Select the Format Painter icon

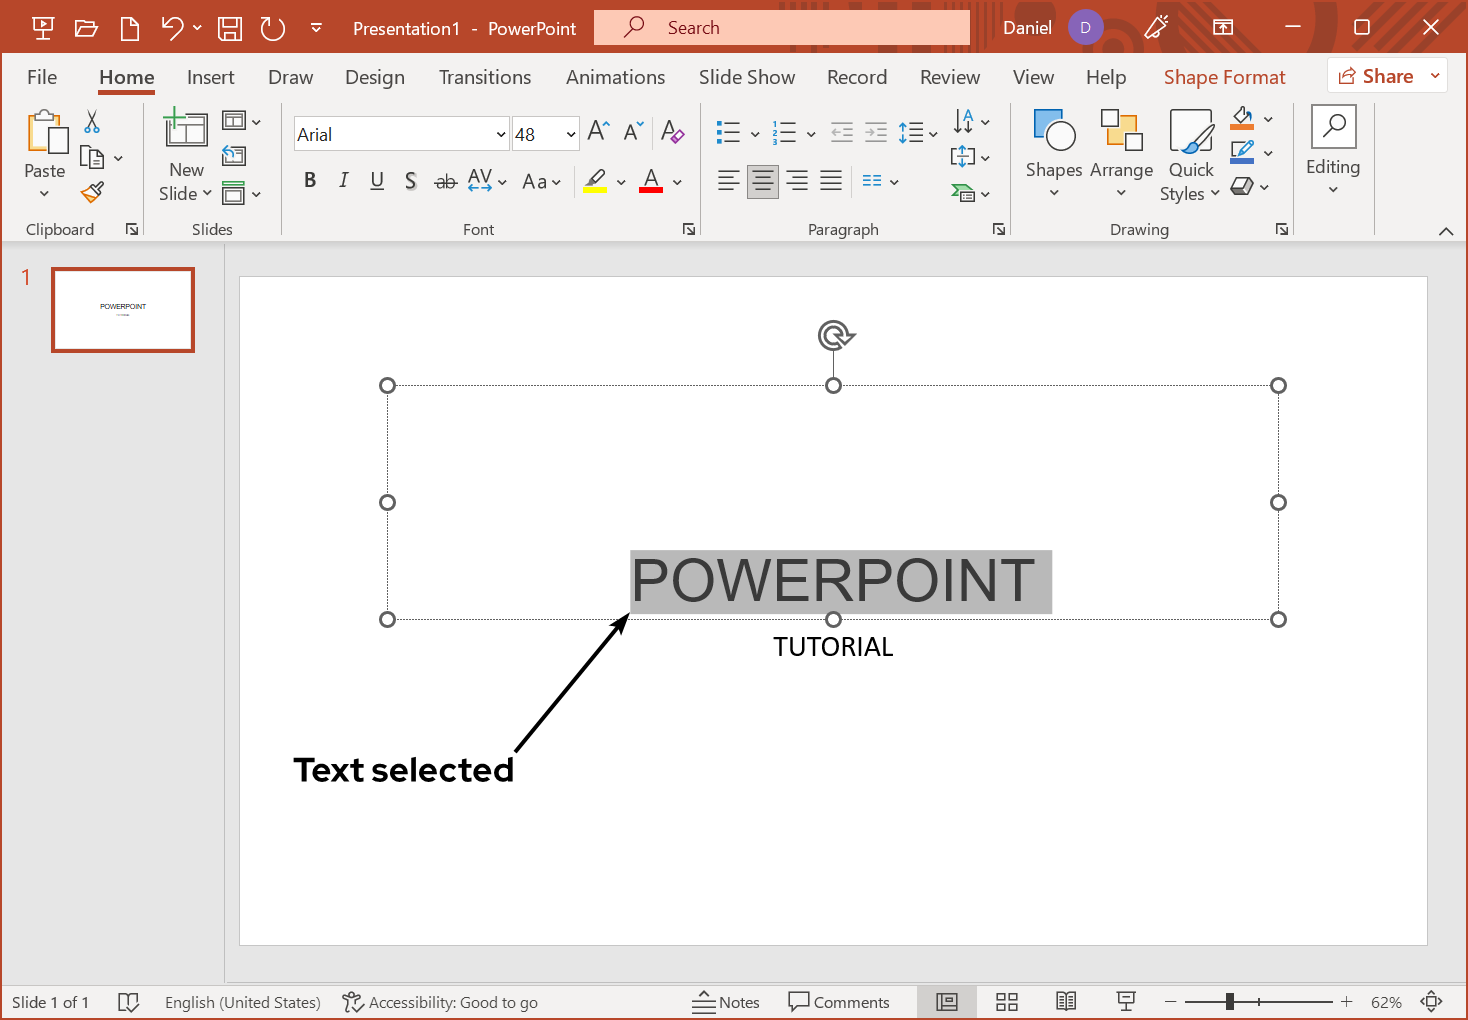point(92,191)
